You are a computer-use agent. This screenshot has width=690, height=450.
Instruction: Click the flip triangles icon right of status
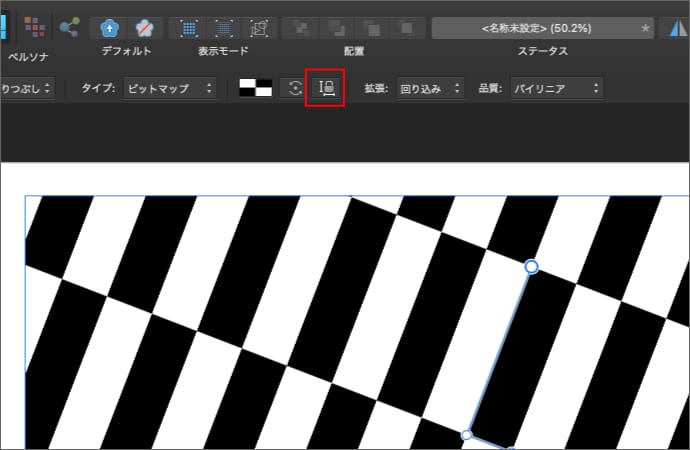[677, 27]
